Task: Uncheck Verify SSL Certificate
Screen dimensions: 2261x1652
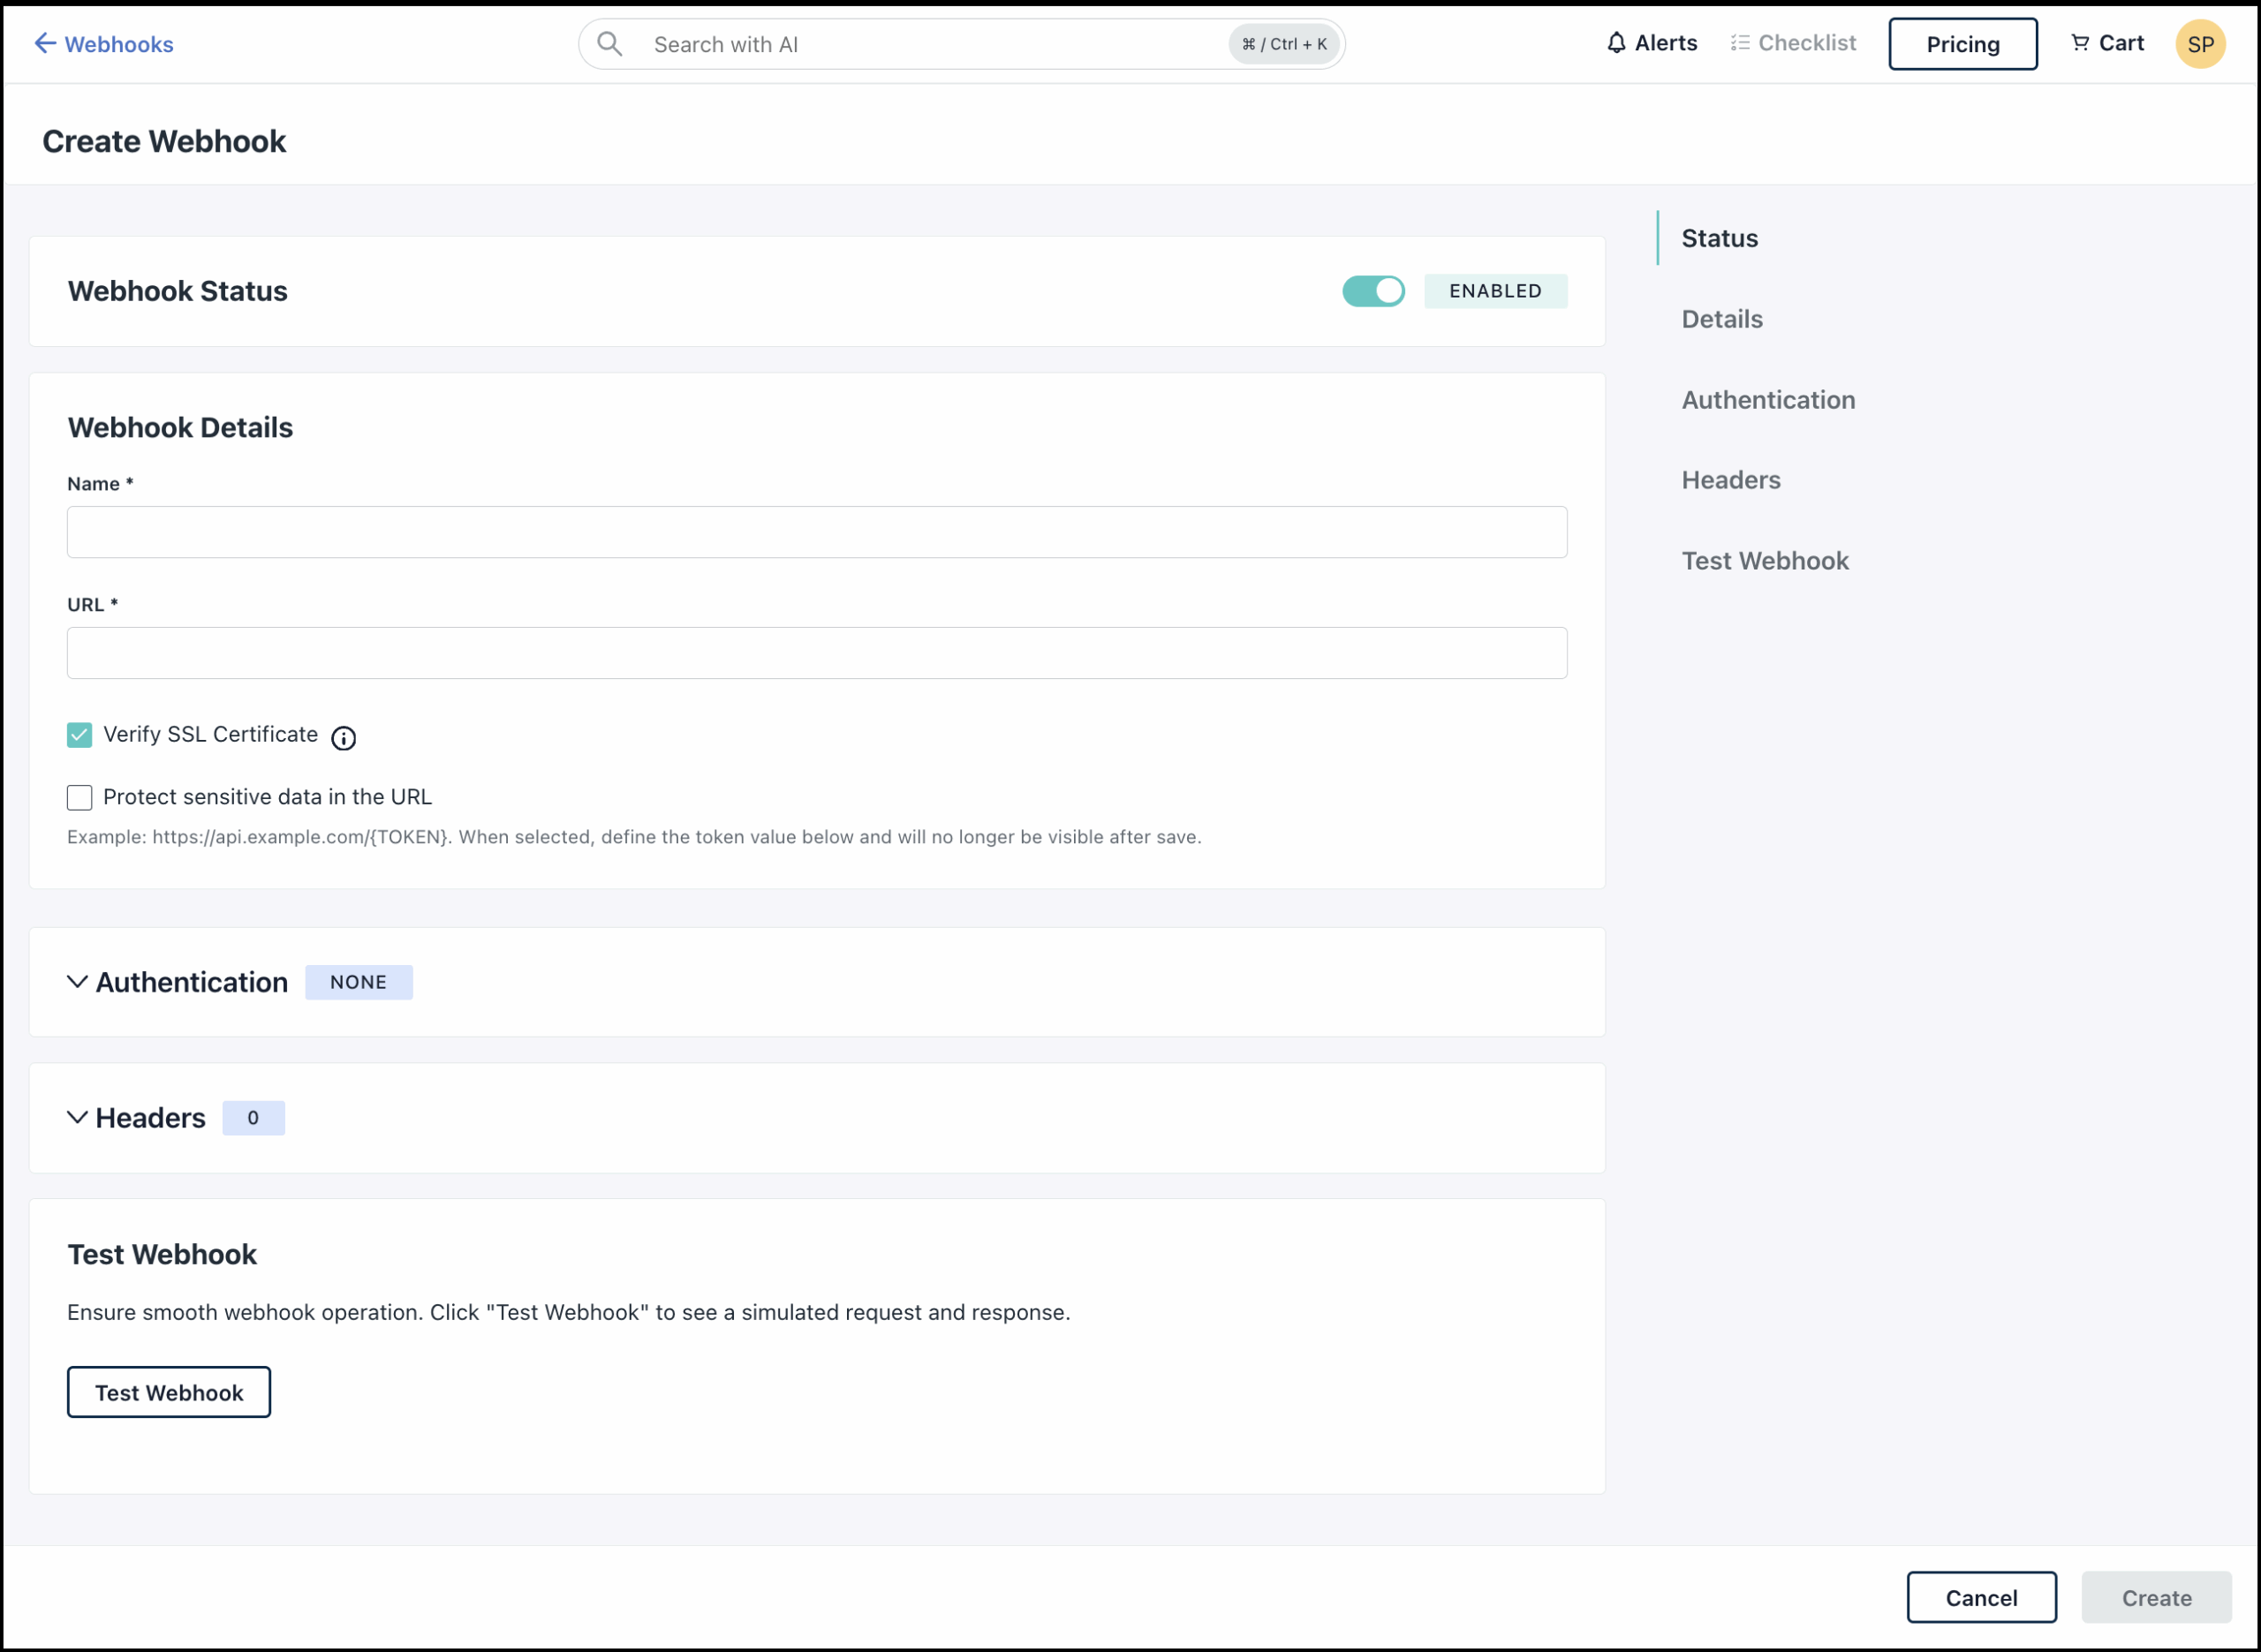Action: tap(79, 735)
